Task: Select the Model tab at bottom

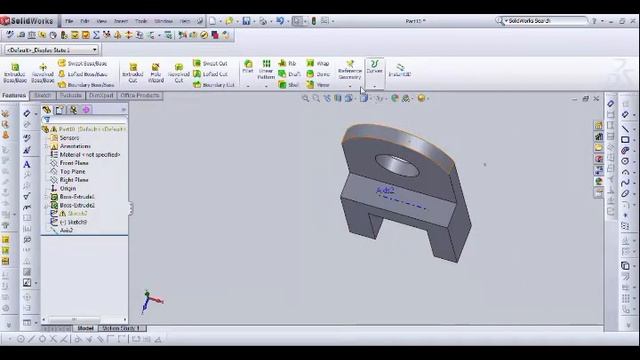Action: (85, 328)
